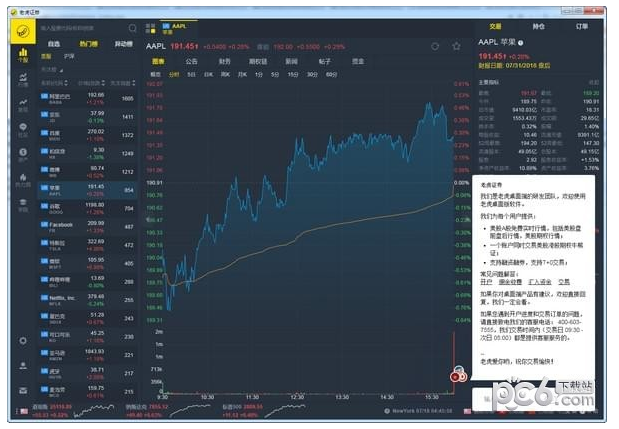Open the 帖子 tab above the chart
The height and width of the screenshot is (429, 619).
tap(325, 61)
